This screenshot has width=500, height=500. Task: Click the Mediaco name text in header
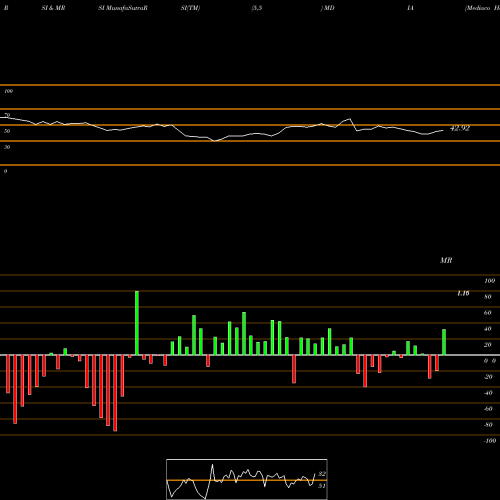point(478,8)
